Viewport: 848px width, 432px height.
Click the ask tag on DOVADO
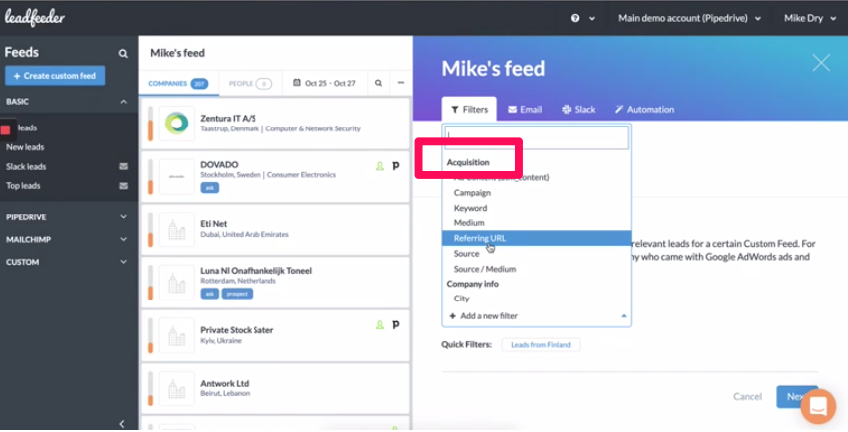(210, 188)
